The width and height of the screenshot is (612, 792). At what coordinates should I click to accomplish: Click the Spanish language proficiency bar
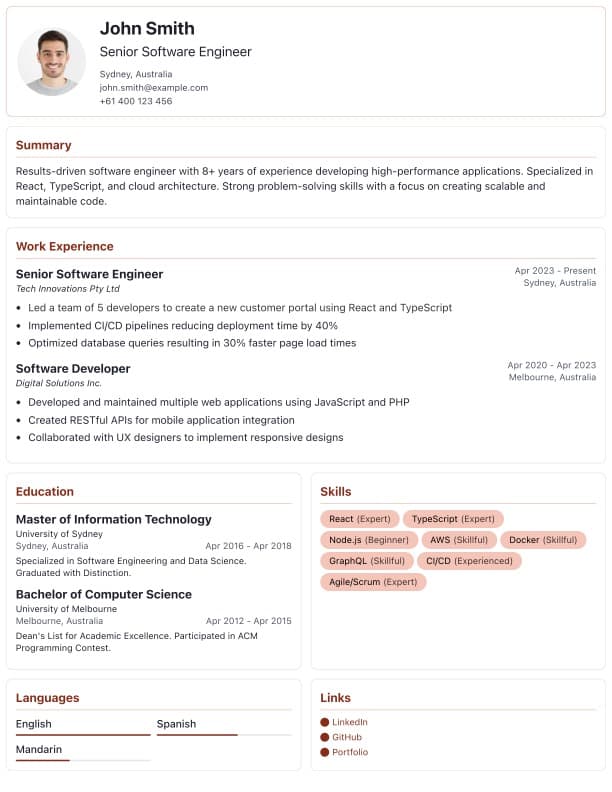[x=224, y=735]
